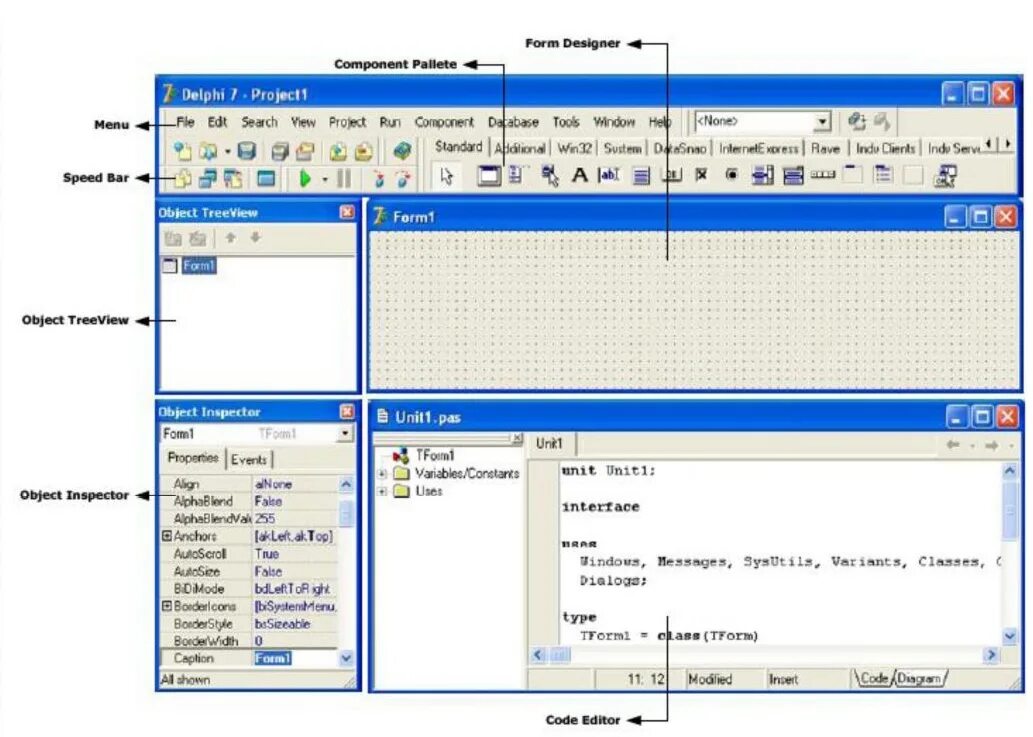The height and width of the screenshot is (737, 1033).
Task: Click the Open Project folder icon
Action: point(304,152)
